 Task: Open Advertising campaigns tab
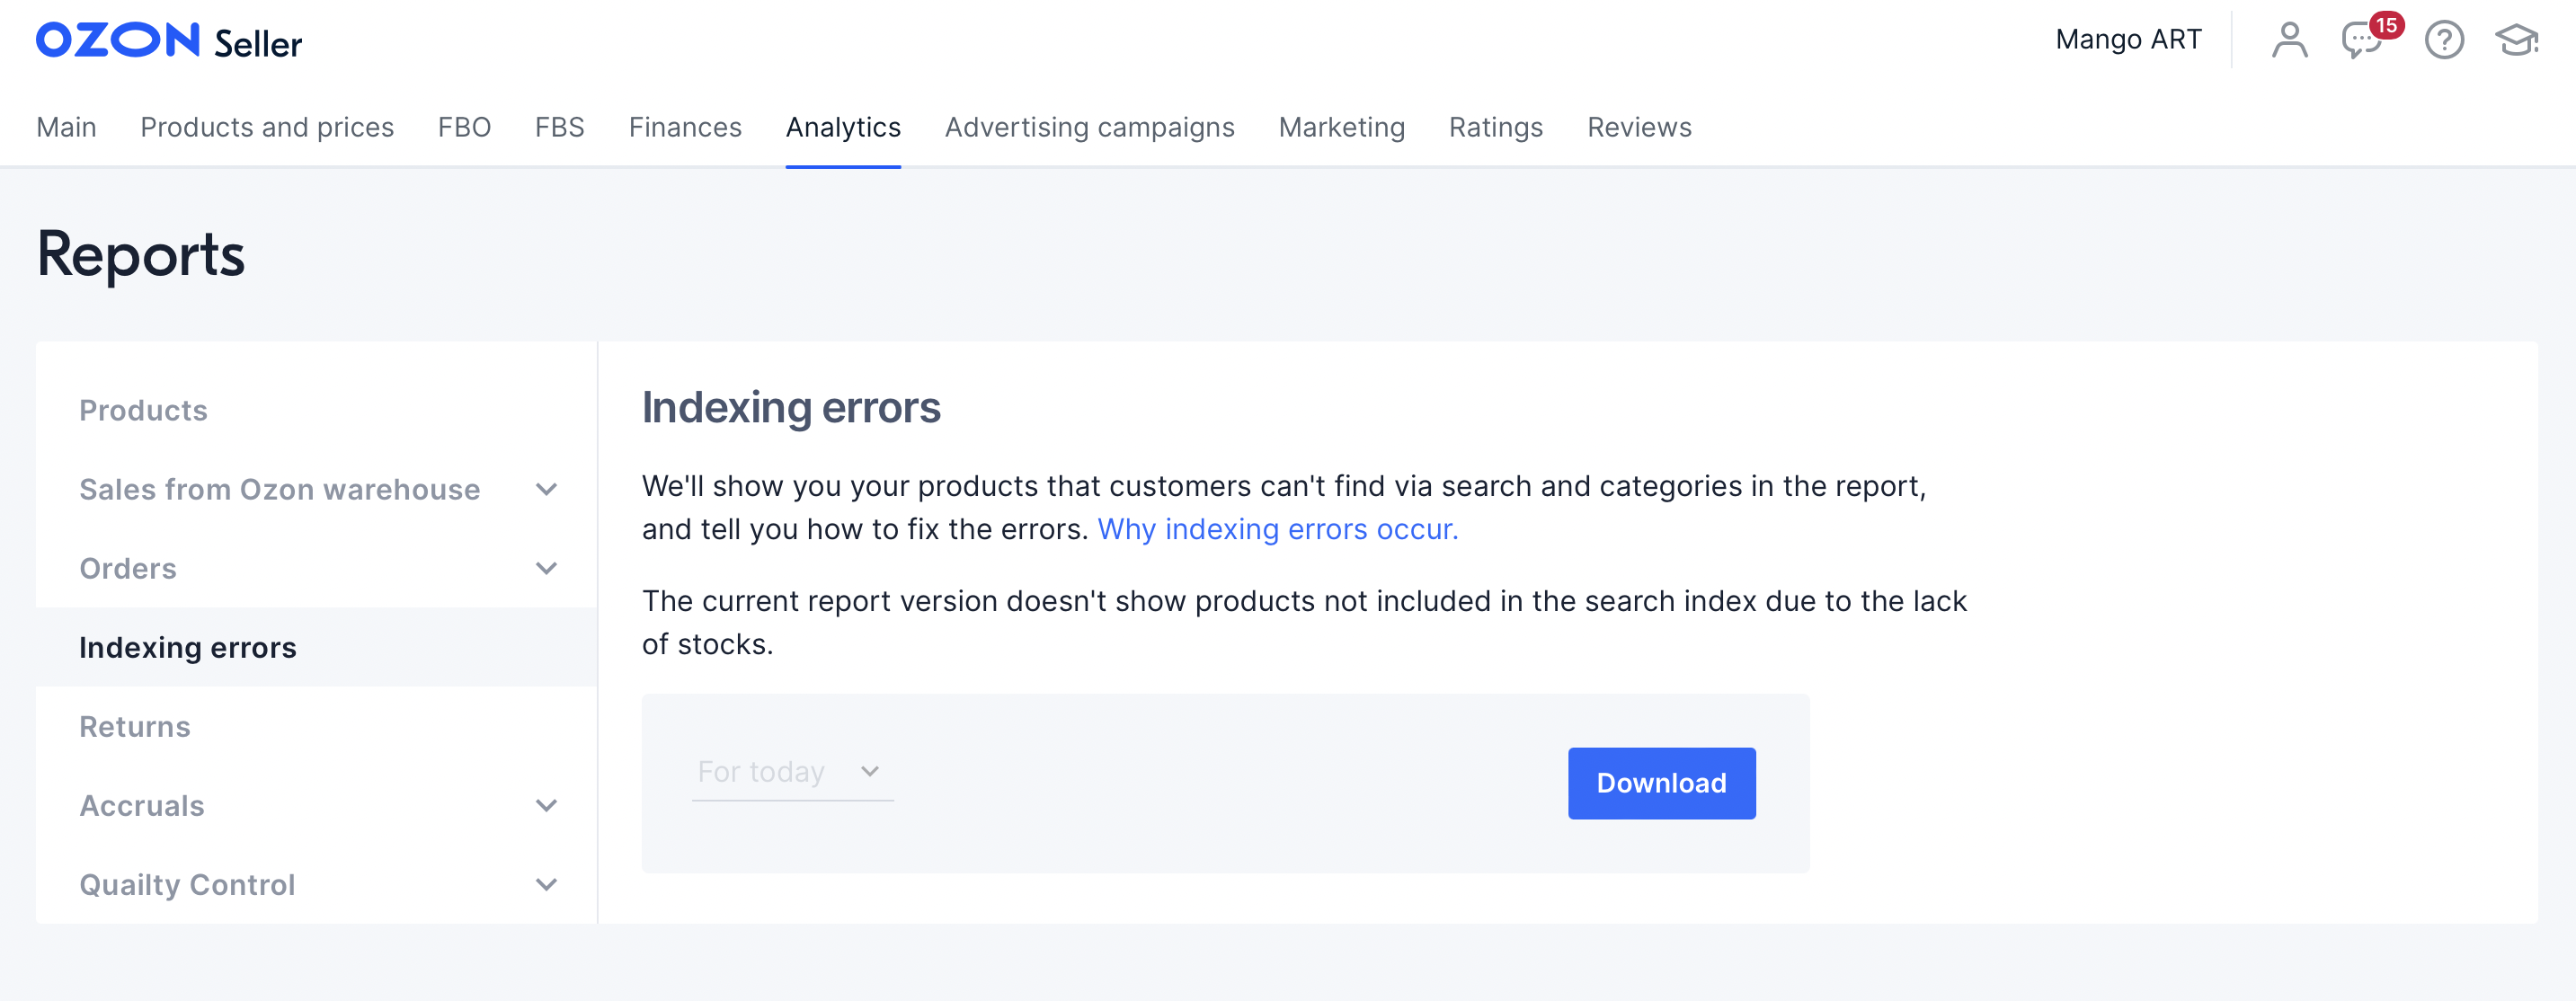(1089, 127)
